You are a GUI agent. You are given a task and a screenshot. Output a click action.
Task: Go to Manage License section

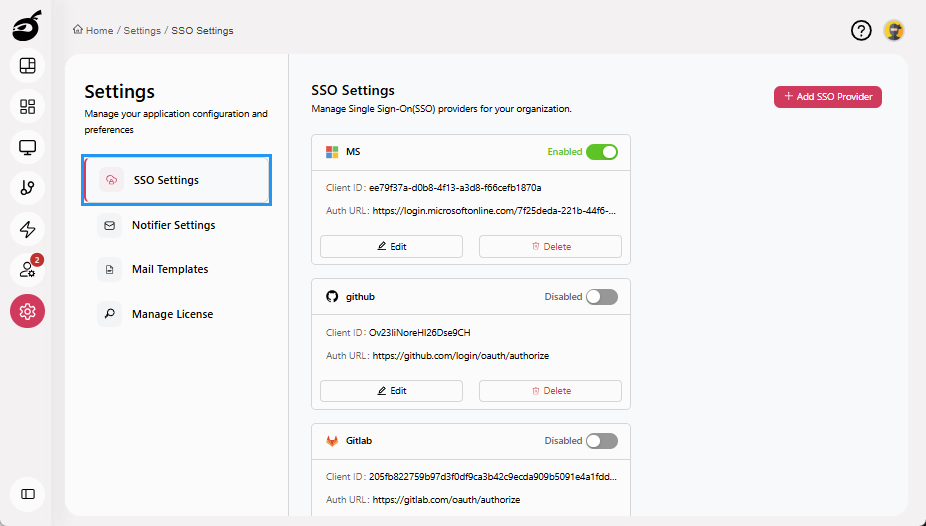[x=172, y=314]
